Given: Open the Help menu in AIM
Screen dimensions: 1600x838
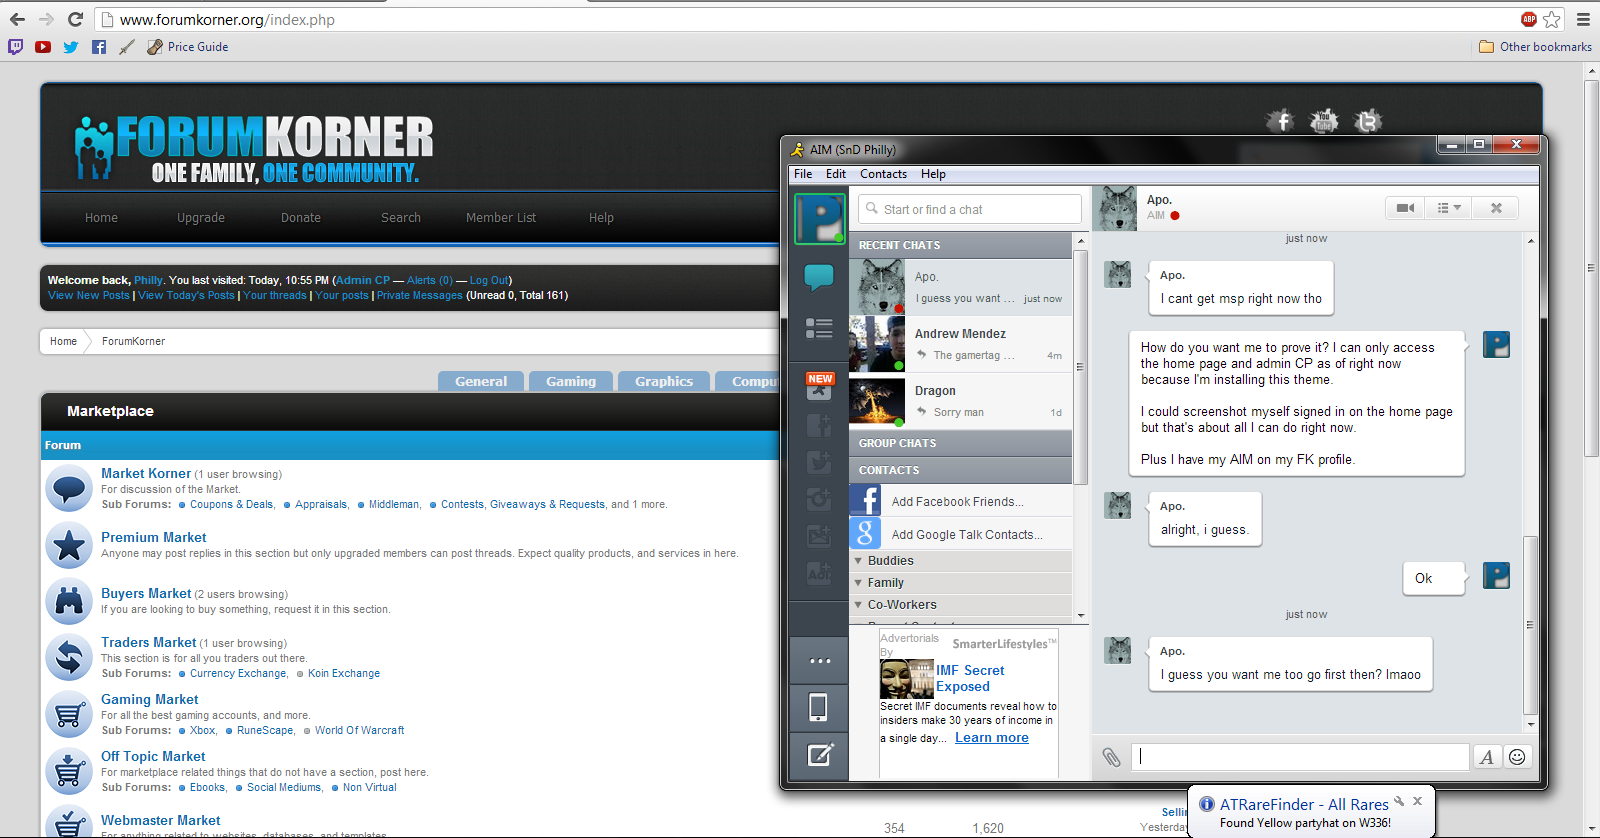Looking at the screenshot, I should (x=933, y=174).
